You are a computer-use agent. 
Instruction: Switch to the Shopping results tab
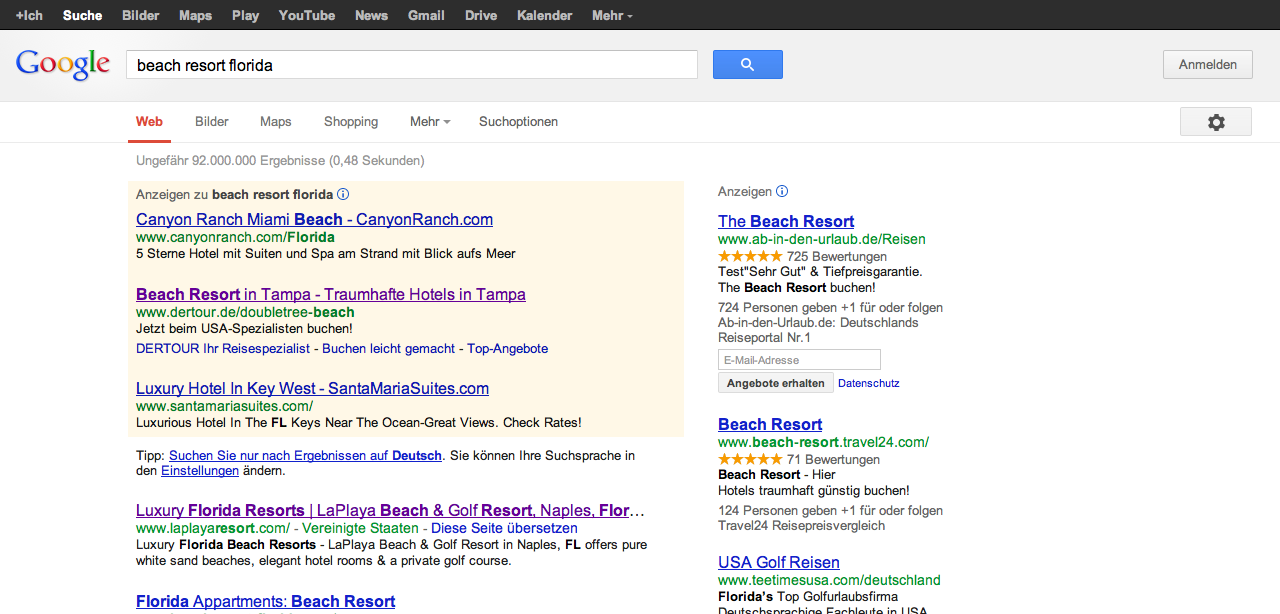click(x=351, y=122)
